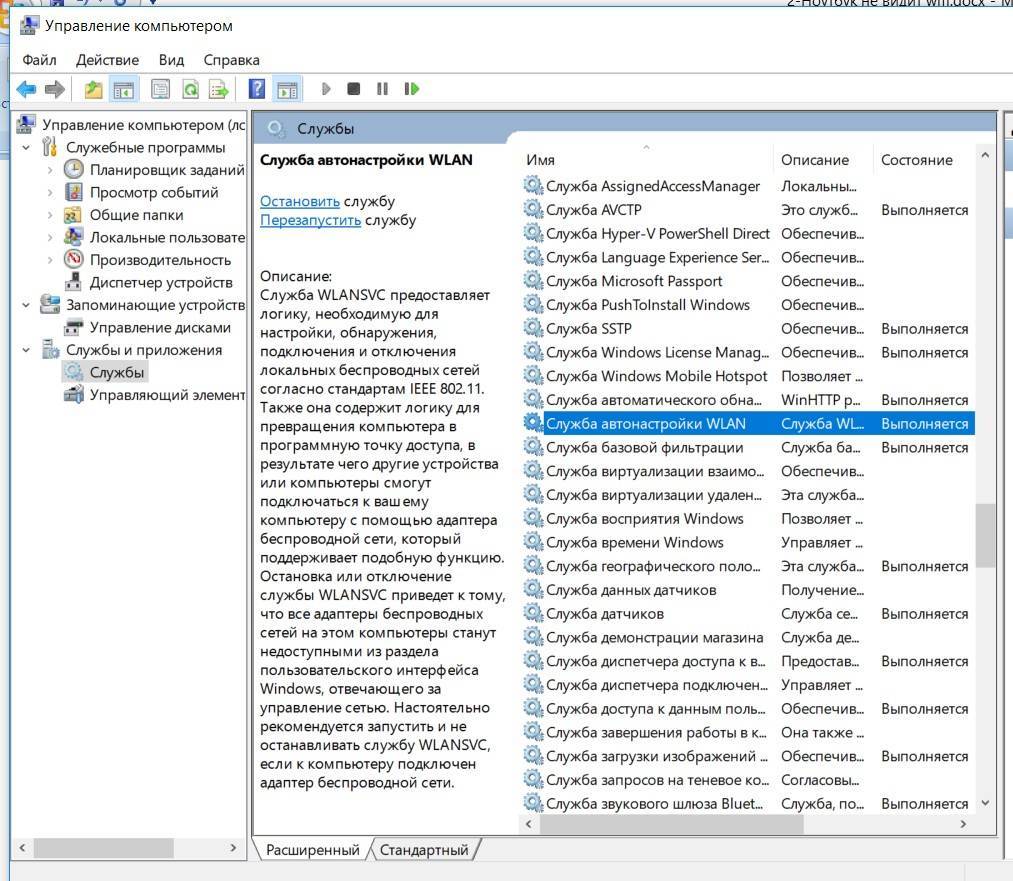This screenshot has height=881, width=1013.
Task: Sort by the Состояние column header
Action: (916, 160)
